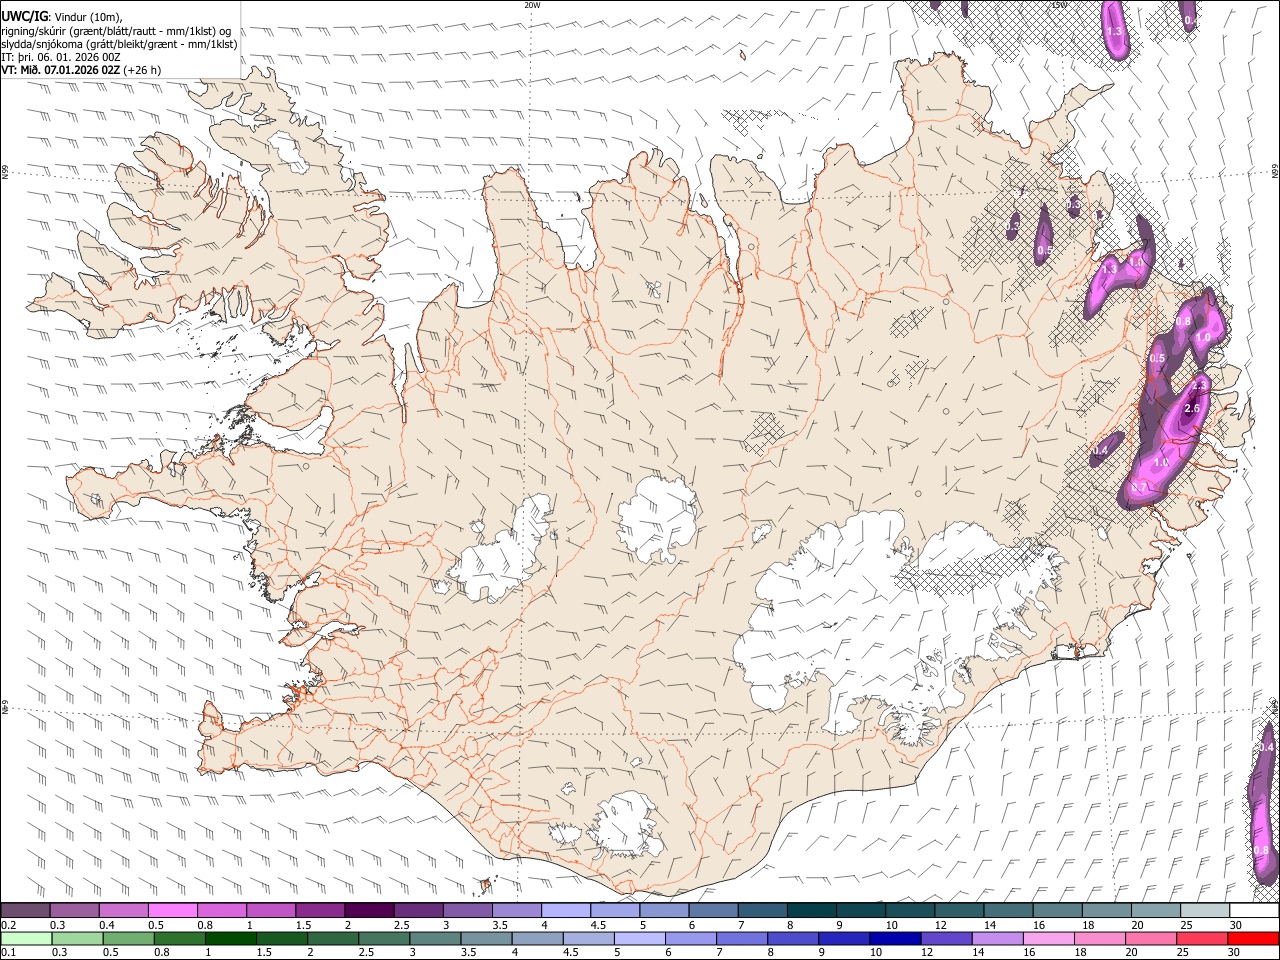Image resolution: width=1280 pixels, height=960 pixels.
Task: Click the upper legend swatch starting at 0.2
Action: coord(26,910)
